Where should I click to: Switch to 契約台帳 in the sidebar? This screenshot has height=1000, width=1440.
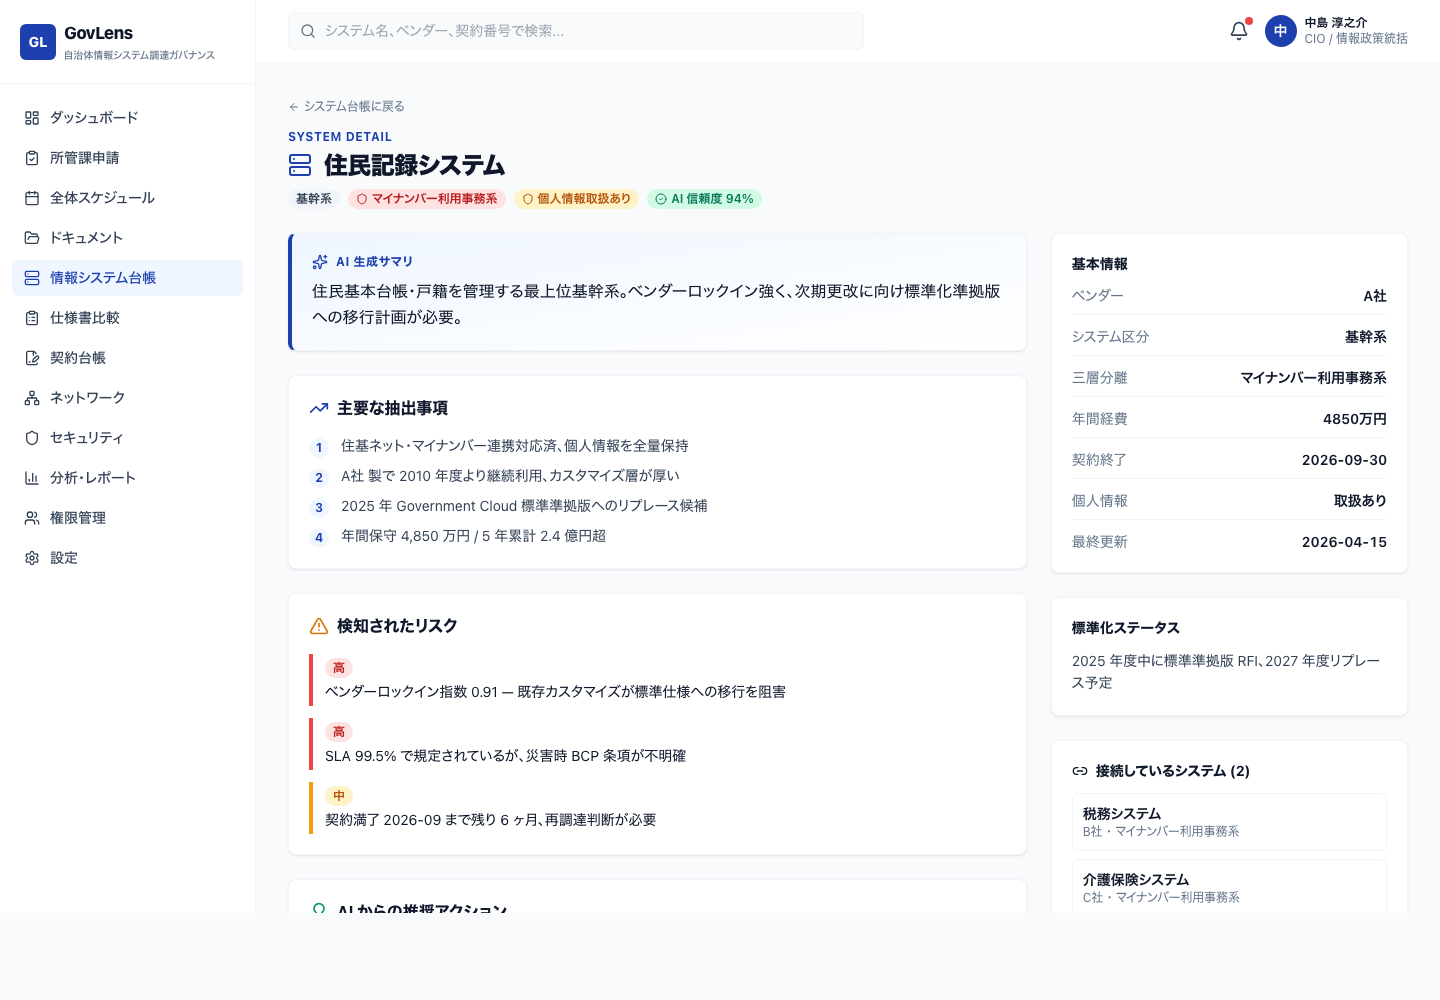click(x=79, y=357)
